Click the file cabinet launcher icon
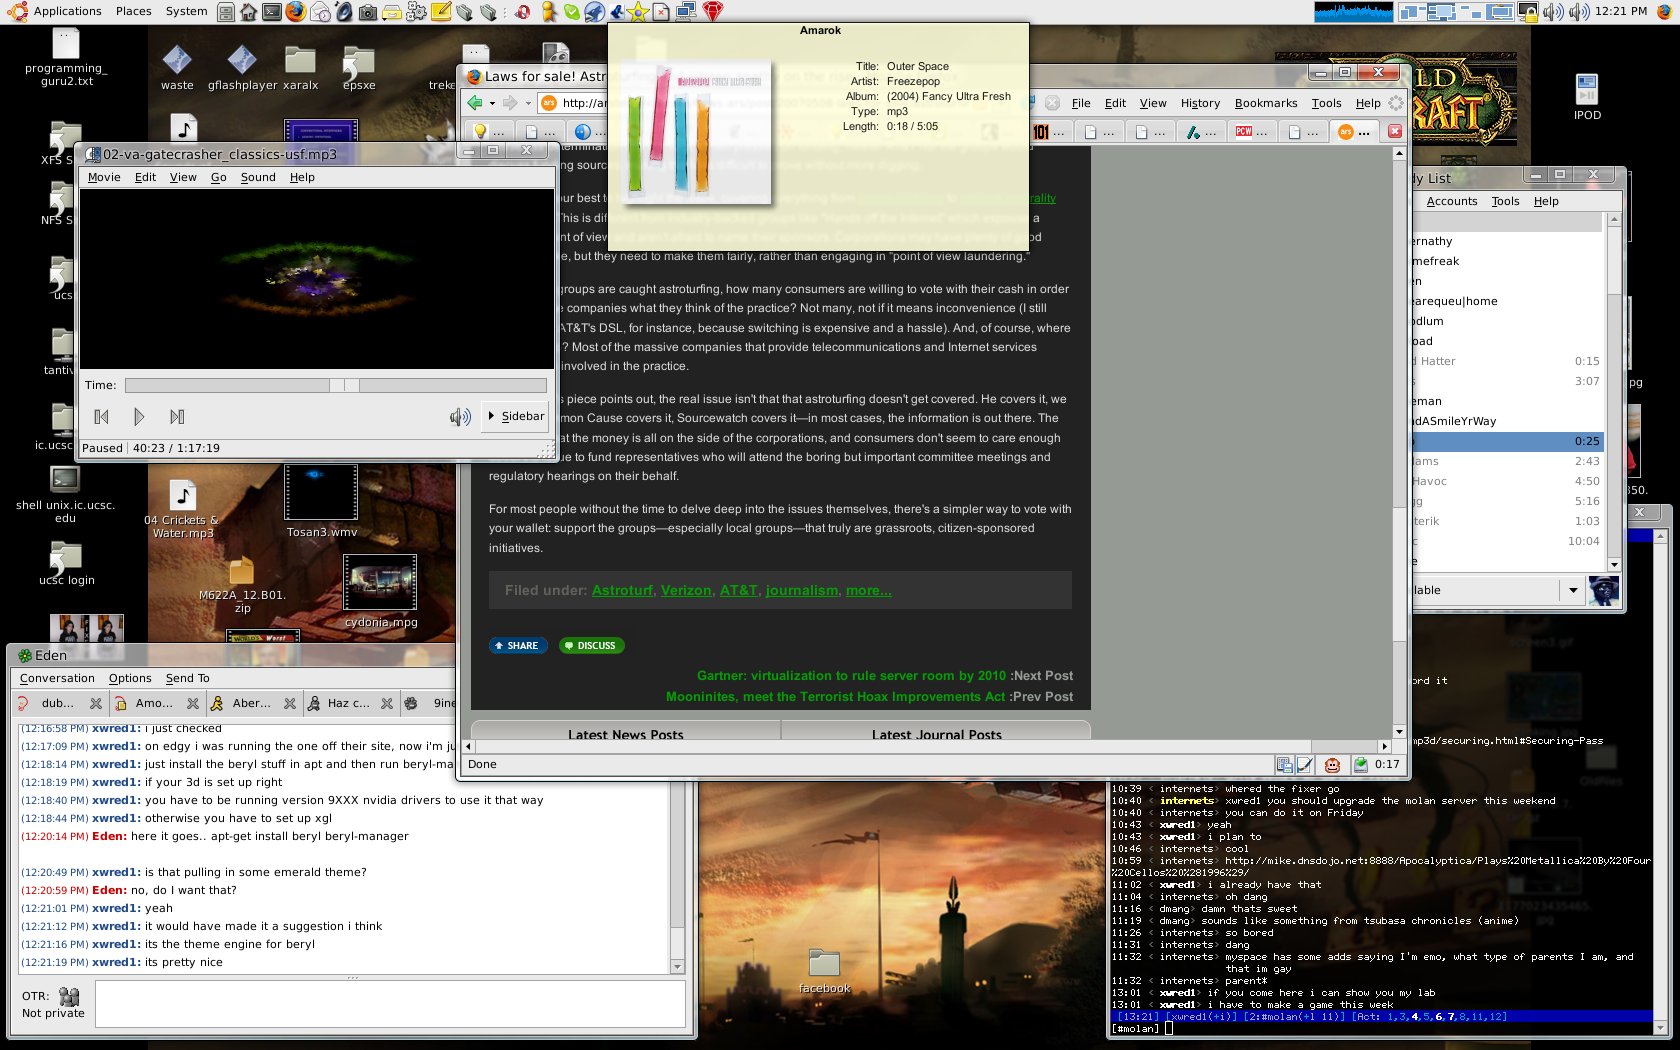 click(226, 12)
